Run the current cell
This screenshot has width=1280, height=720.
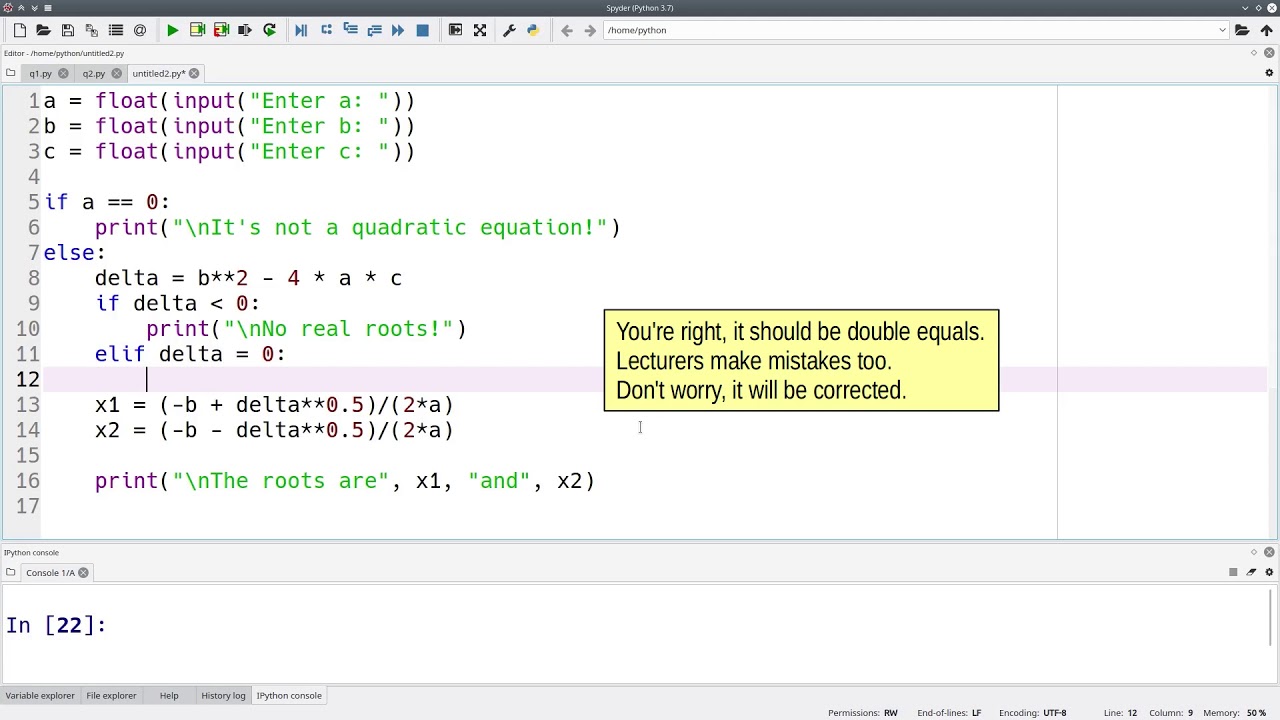[x=197, y=30]
